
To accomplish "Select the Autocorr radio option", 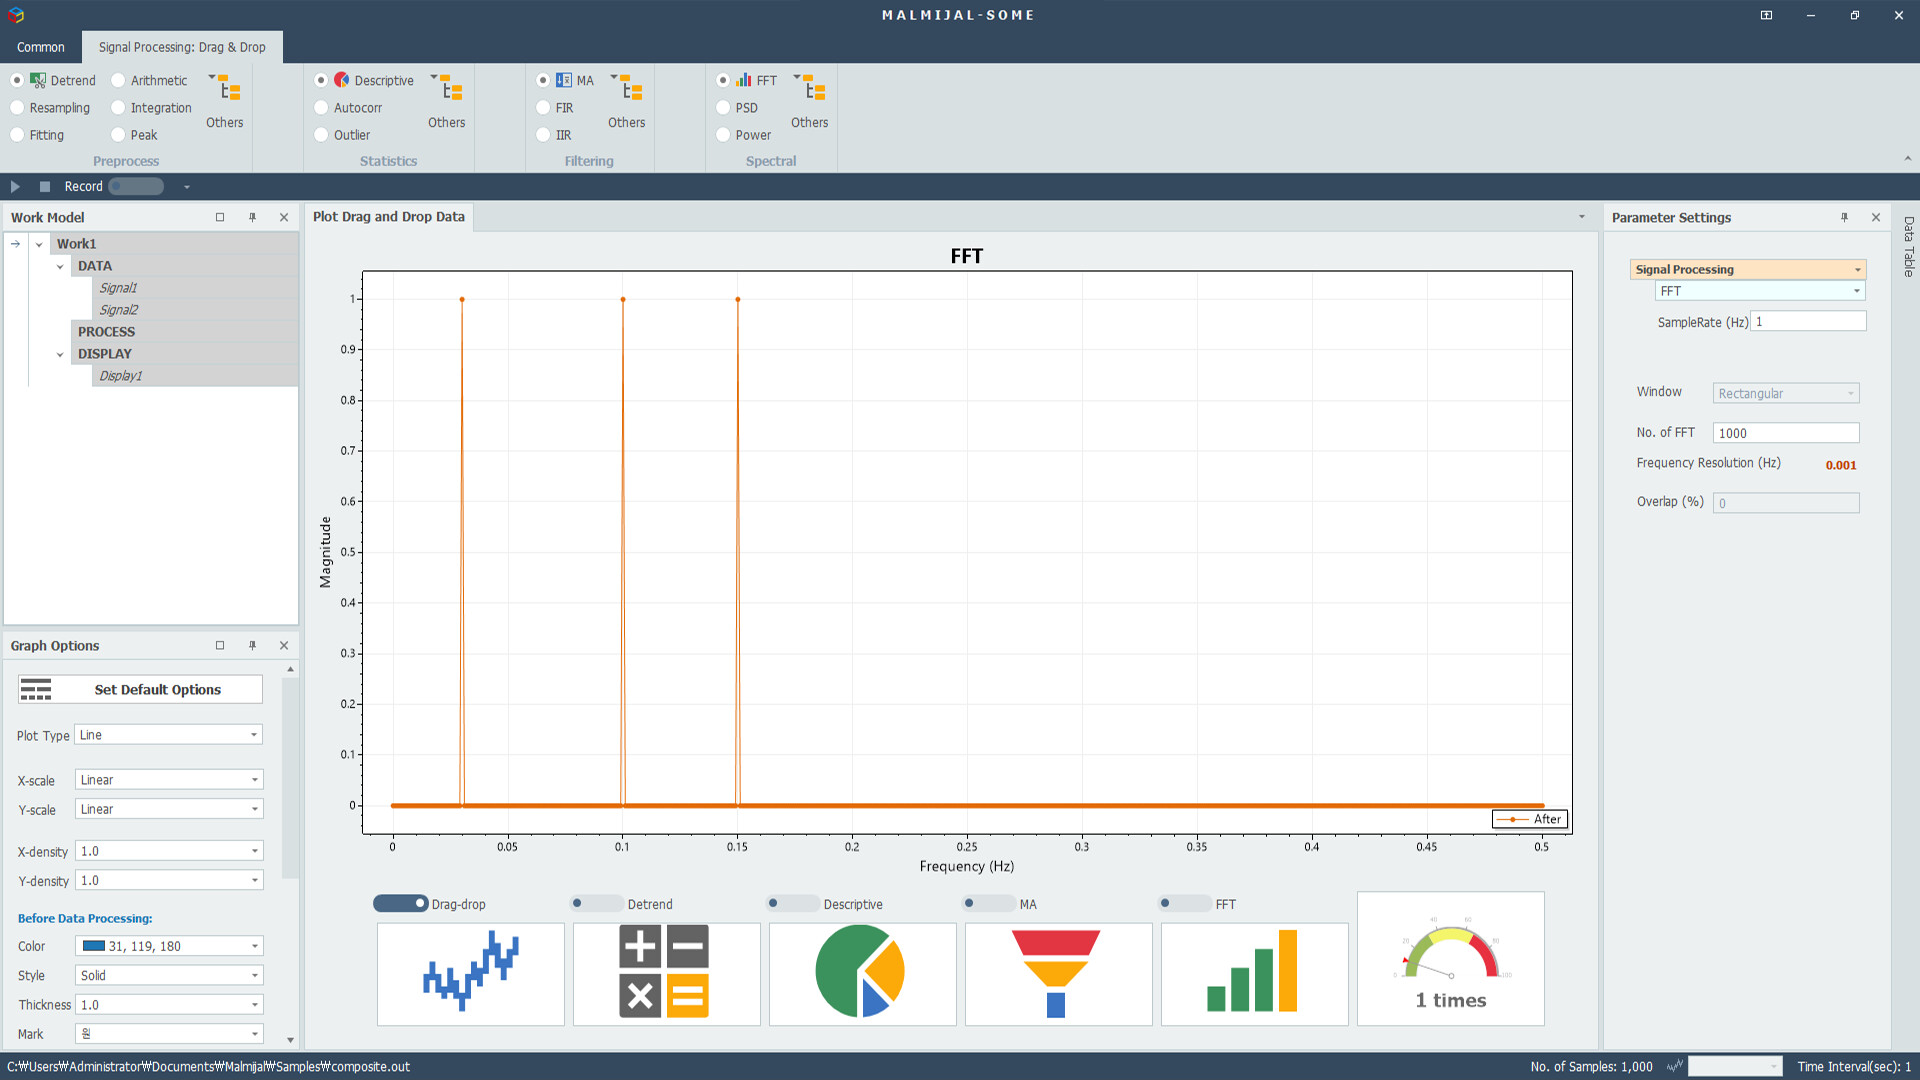I will click(x=322, y=108).
